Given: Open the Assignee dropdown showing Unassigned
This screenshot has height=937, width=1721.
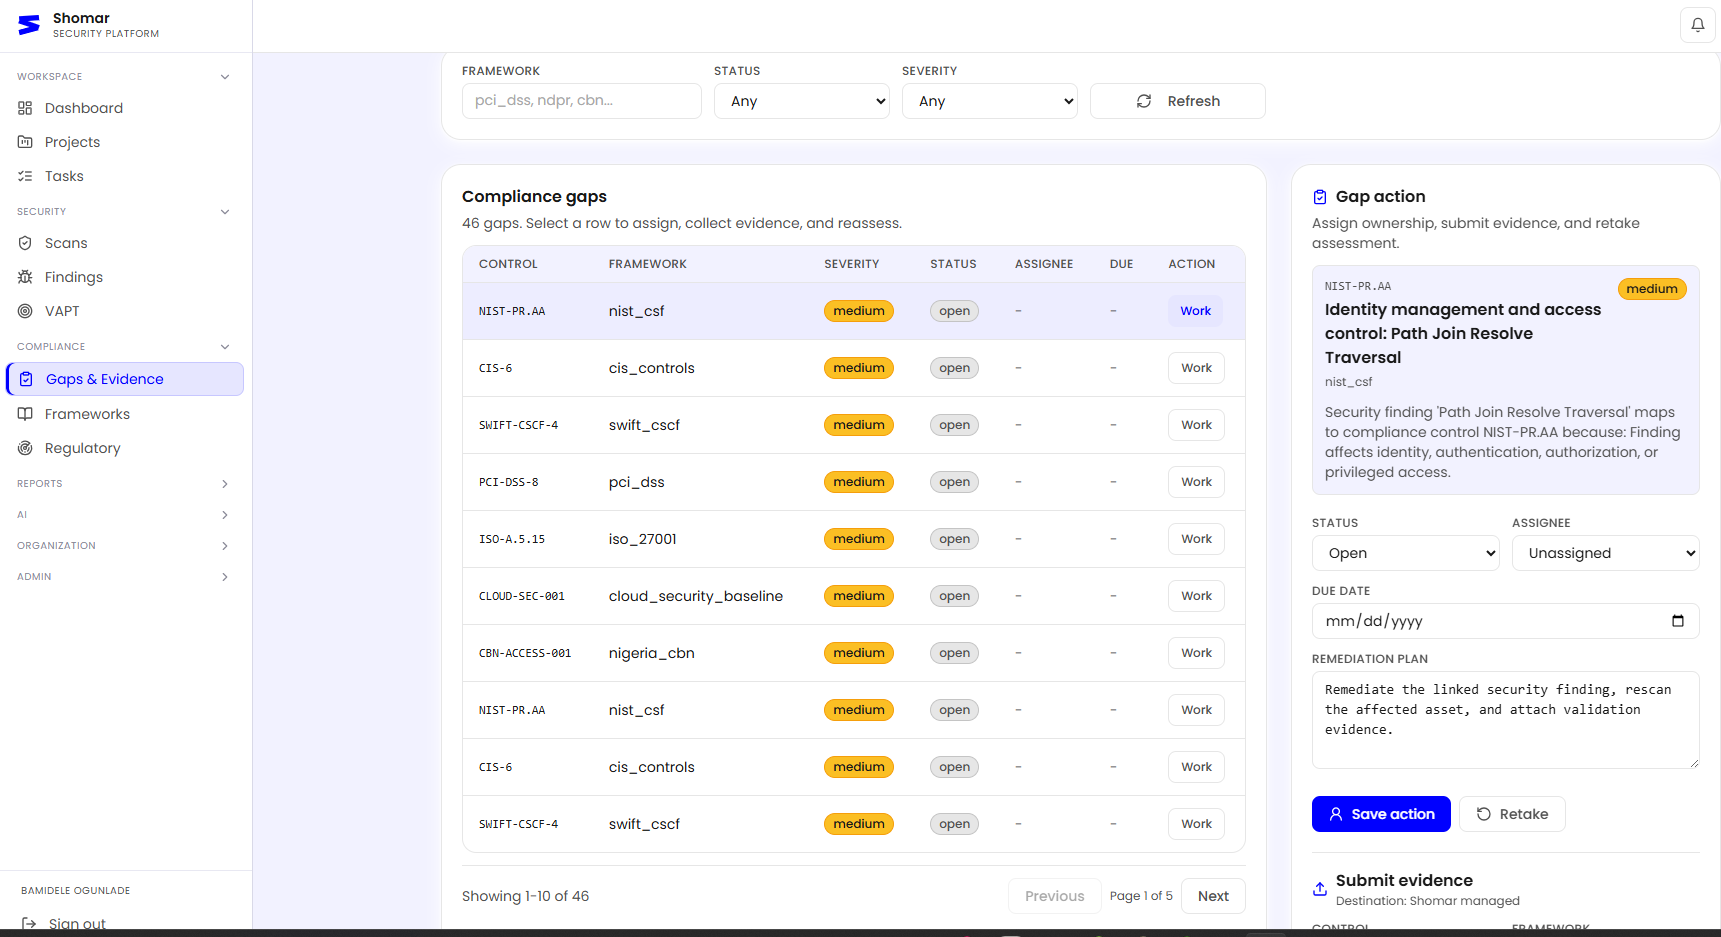Looking at the screenshot, I should (1606, 553).
